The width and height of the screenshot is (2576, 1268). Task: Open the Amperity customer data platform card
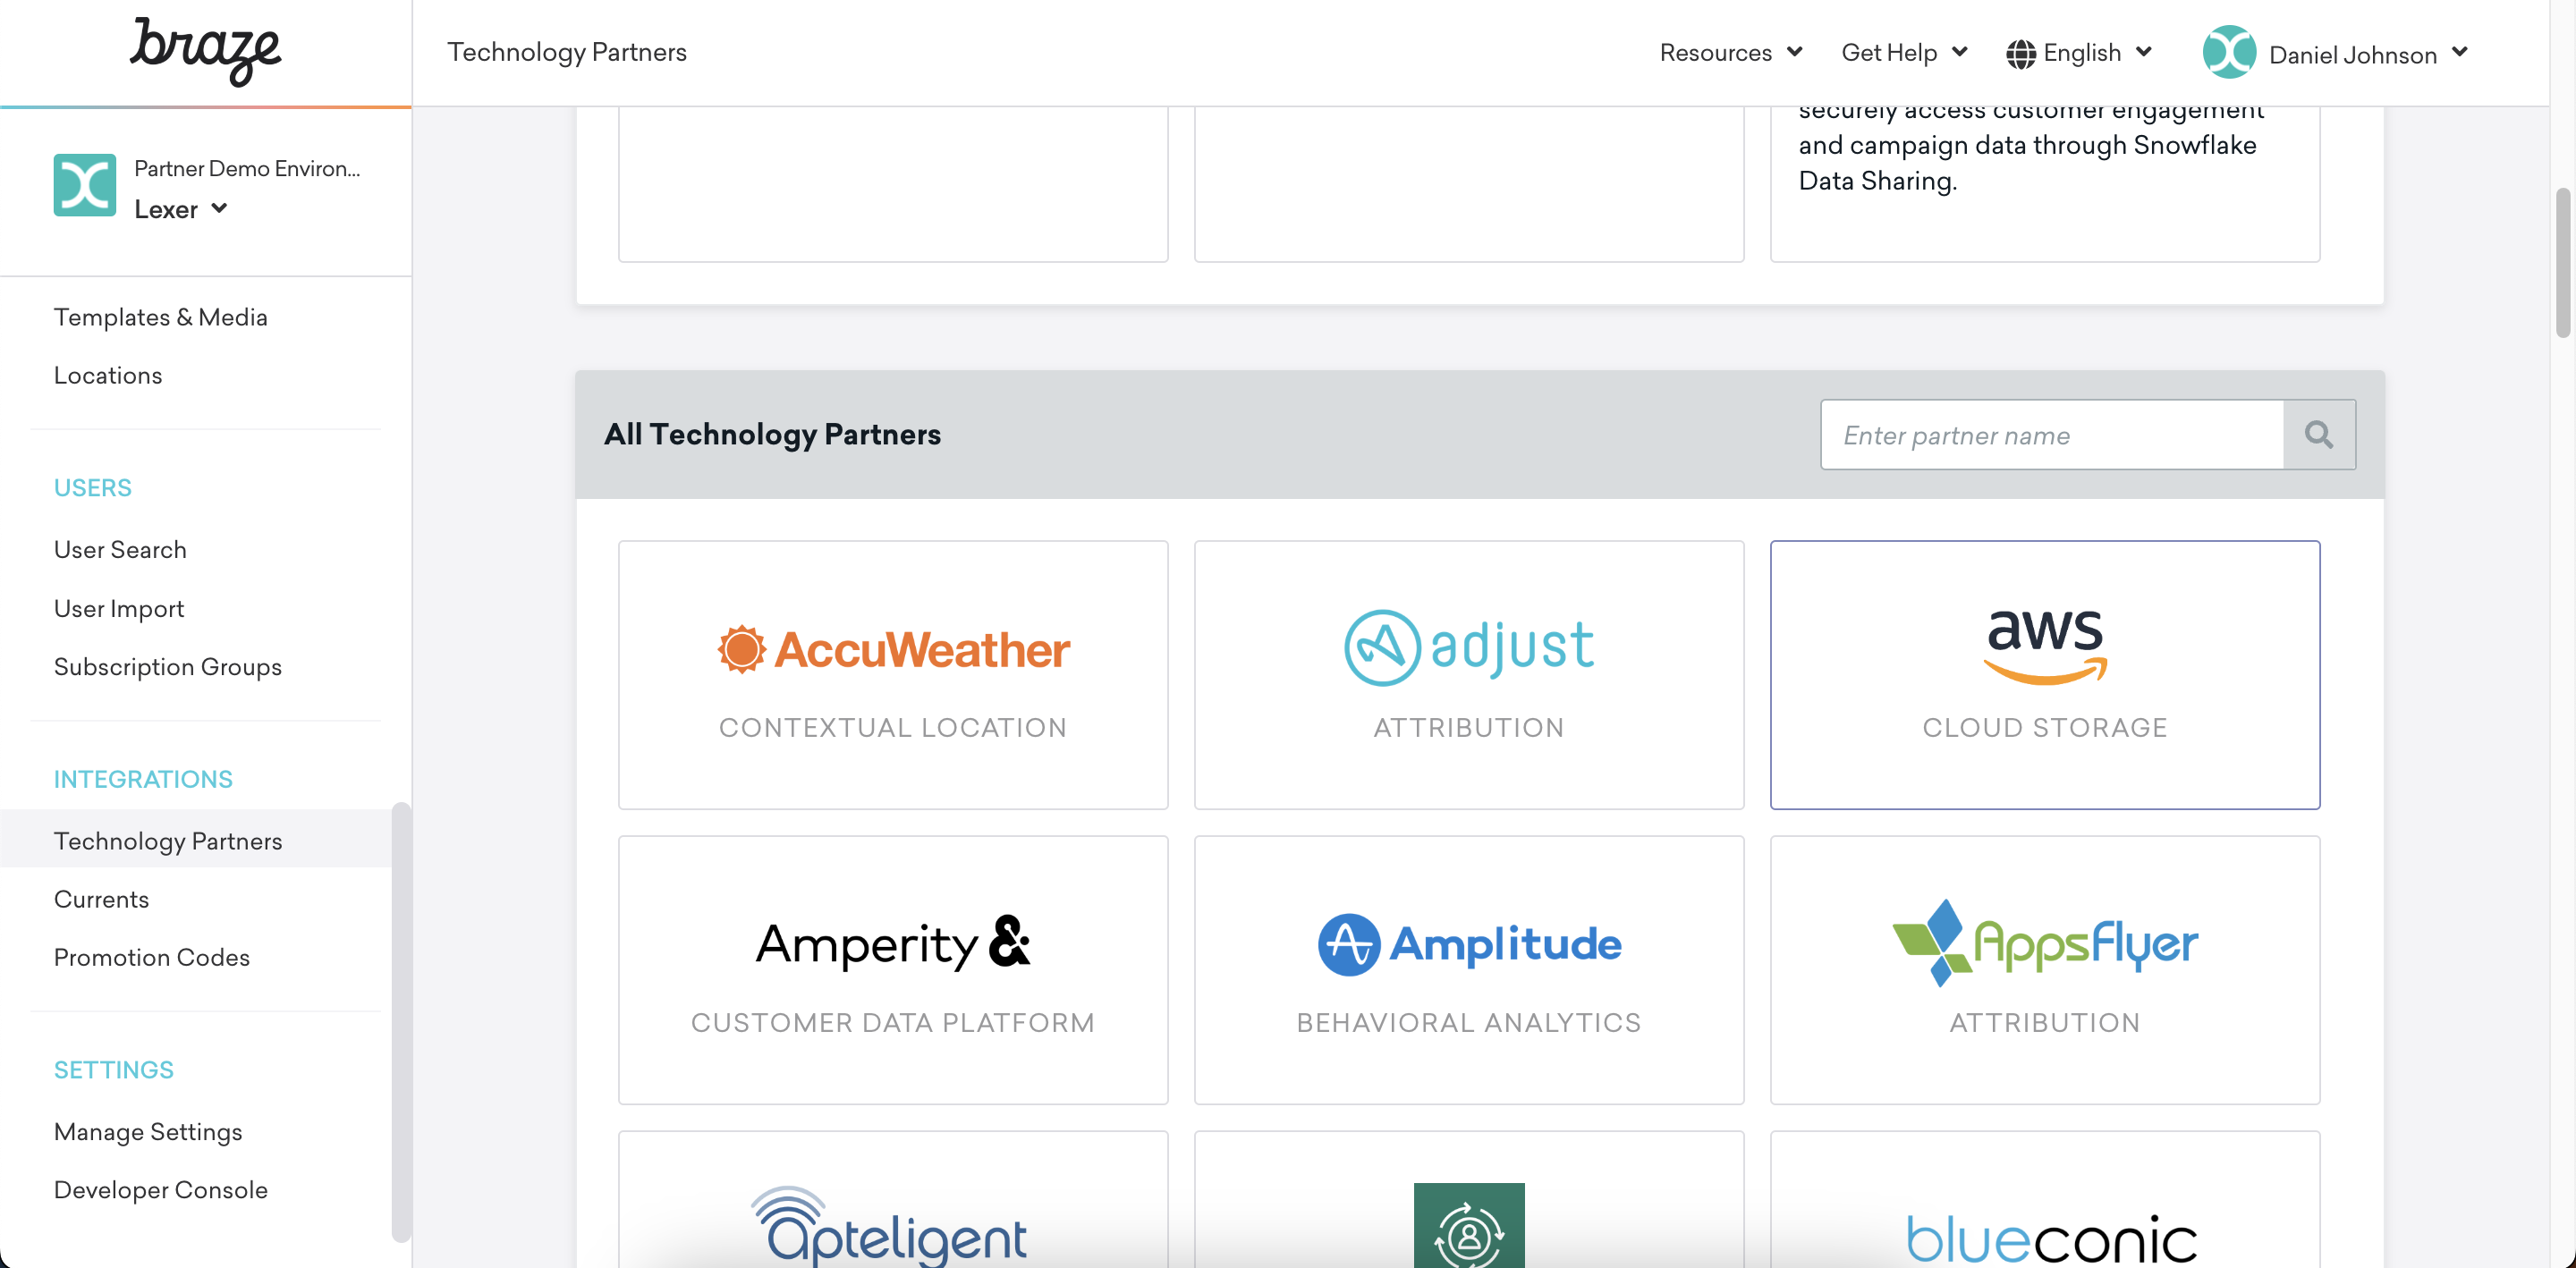pos(892,969)
